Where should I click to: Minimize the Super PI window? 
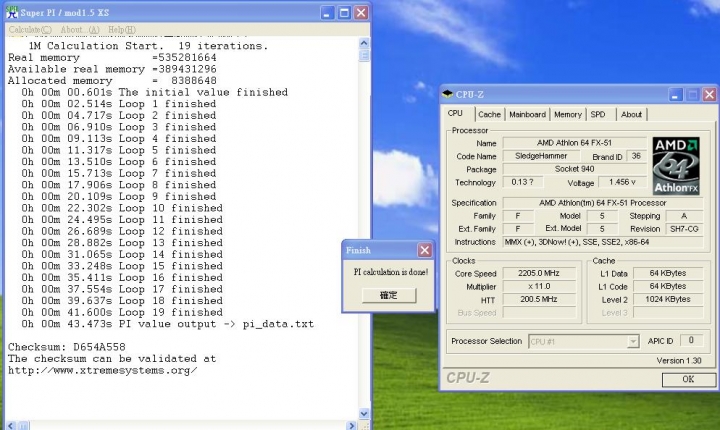(x=327, y=13)
